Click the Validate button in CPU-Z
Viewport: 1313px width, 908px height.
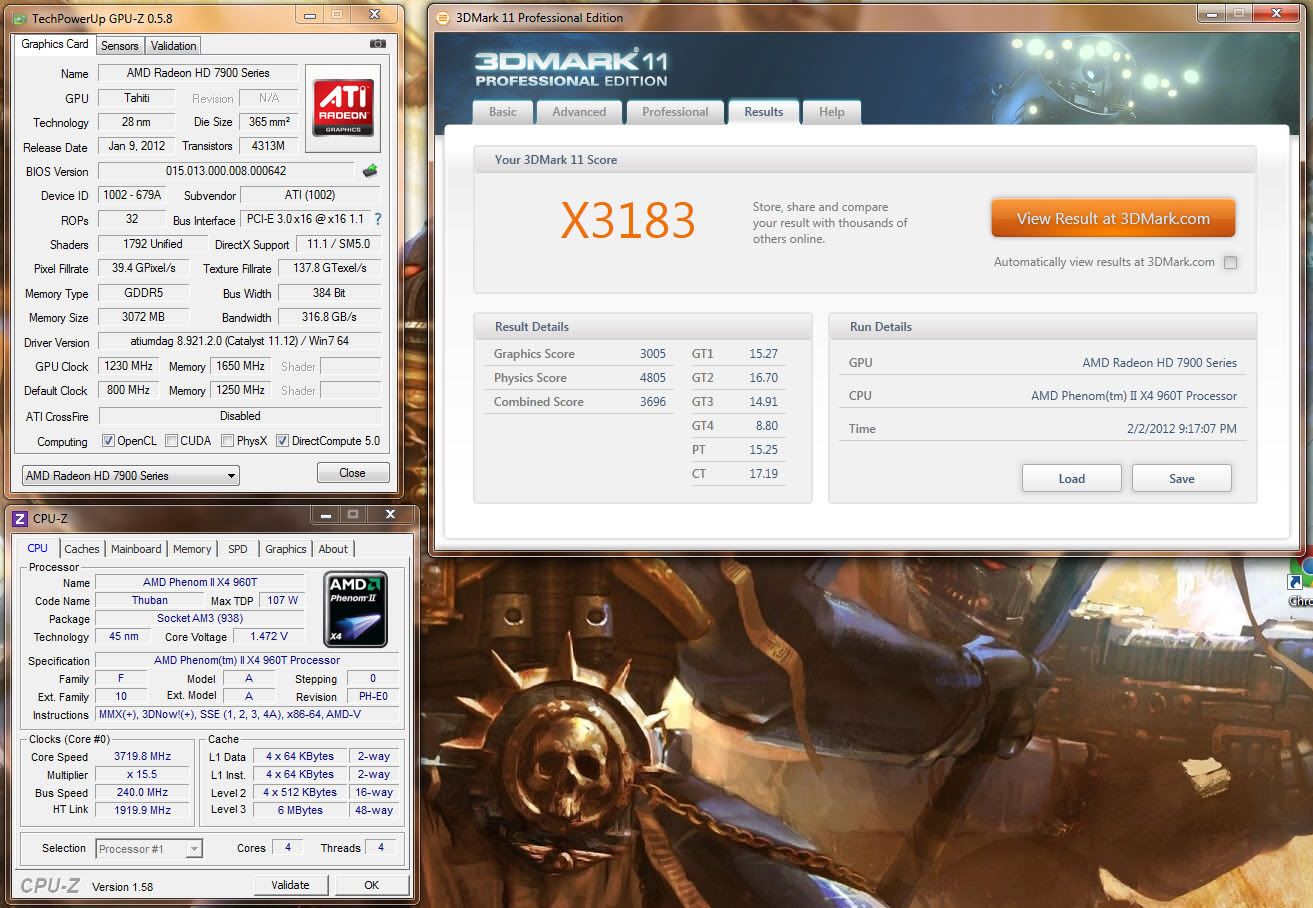[x=290, y=885]
